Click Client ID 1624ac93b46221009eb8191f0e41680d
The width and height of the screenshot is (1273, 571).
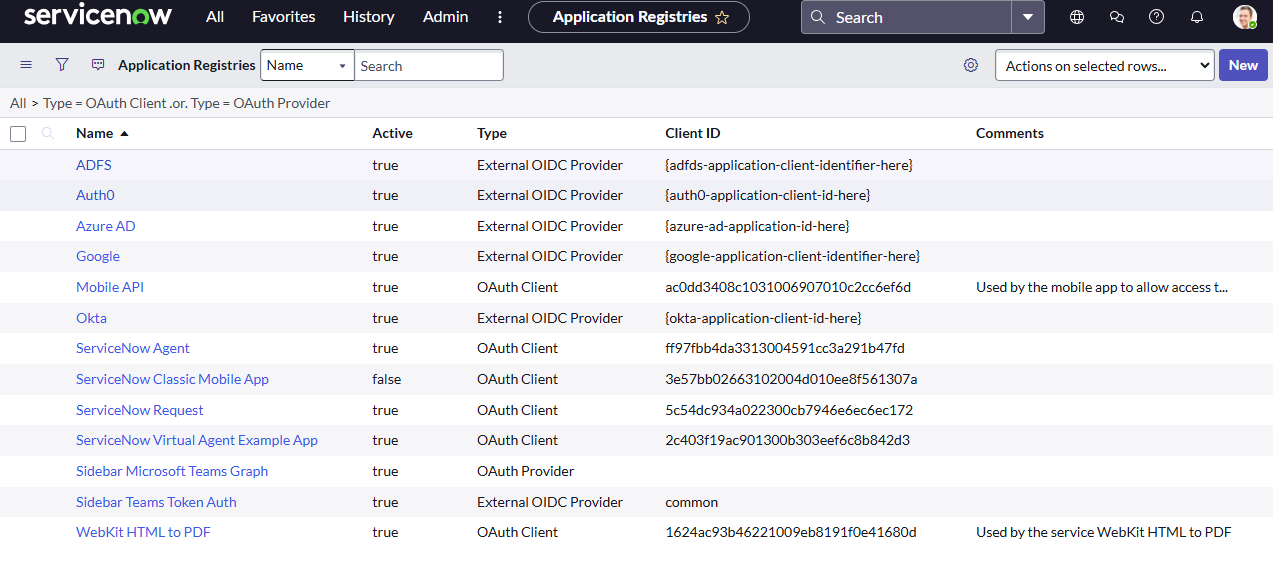click(791, 532)
